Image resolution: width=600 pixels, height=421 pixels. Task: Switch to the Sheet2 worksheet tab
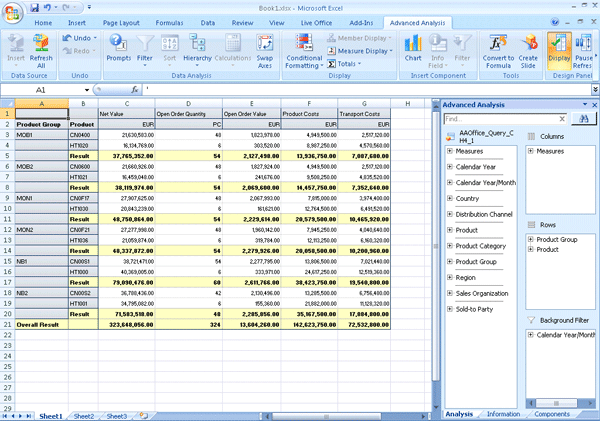click(84, 415)
